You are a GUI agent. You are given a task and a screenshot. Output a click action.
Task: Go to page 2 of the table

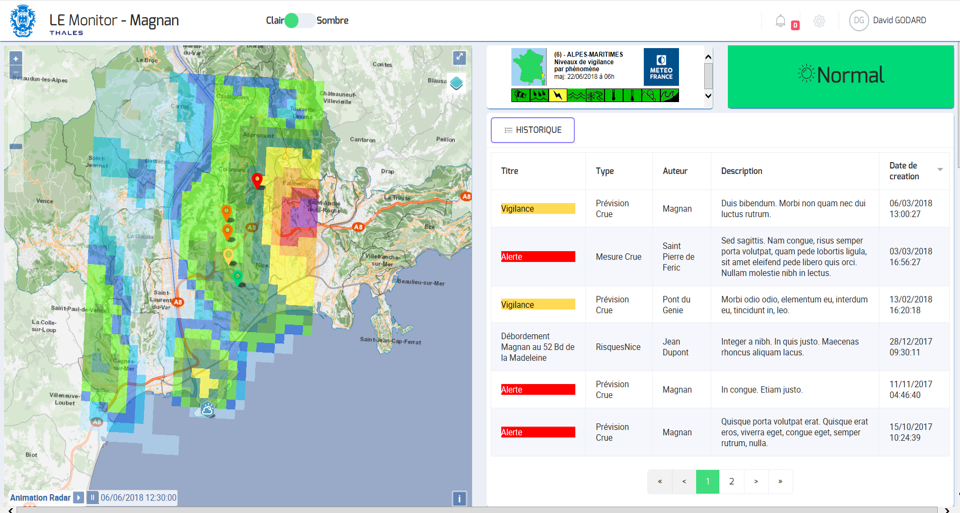(x=732, y=481)
